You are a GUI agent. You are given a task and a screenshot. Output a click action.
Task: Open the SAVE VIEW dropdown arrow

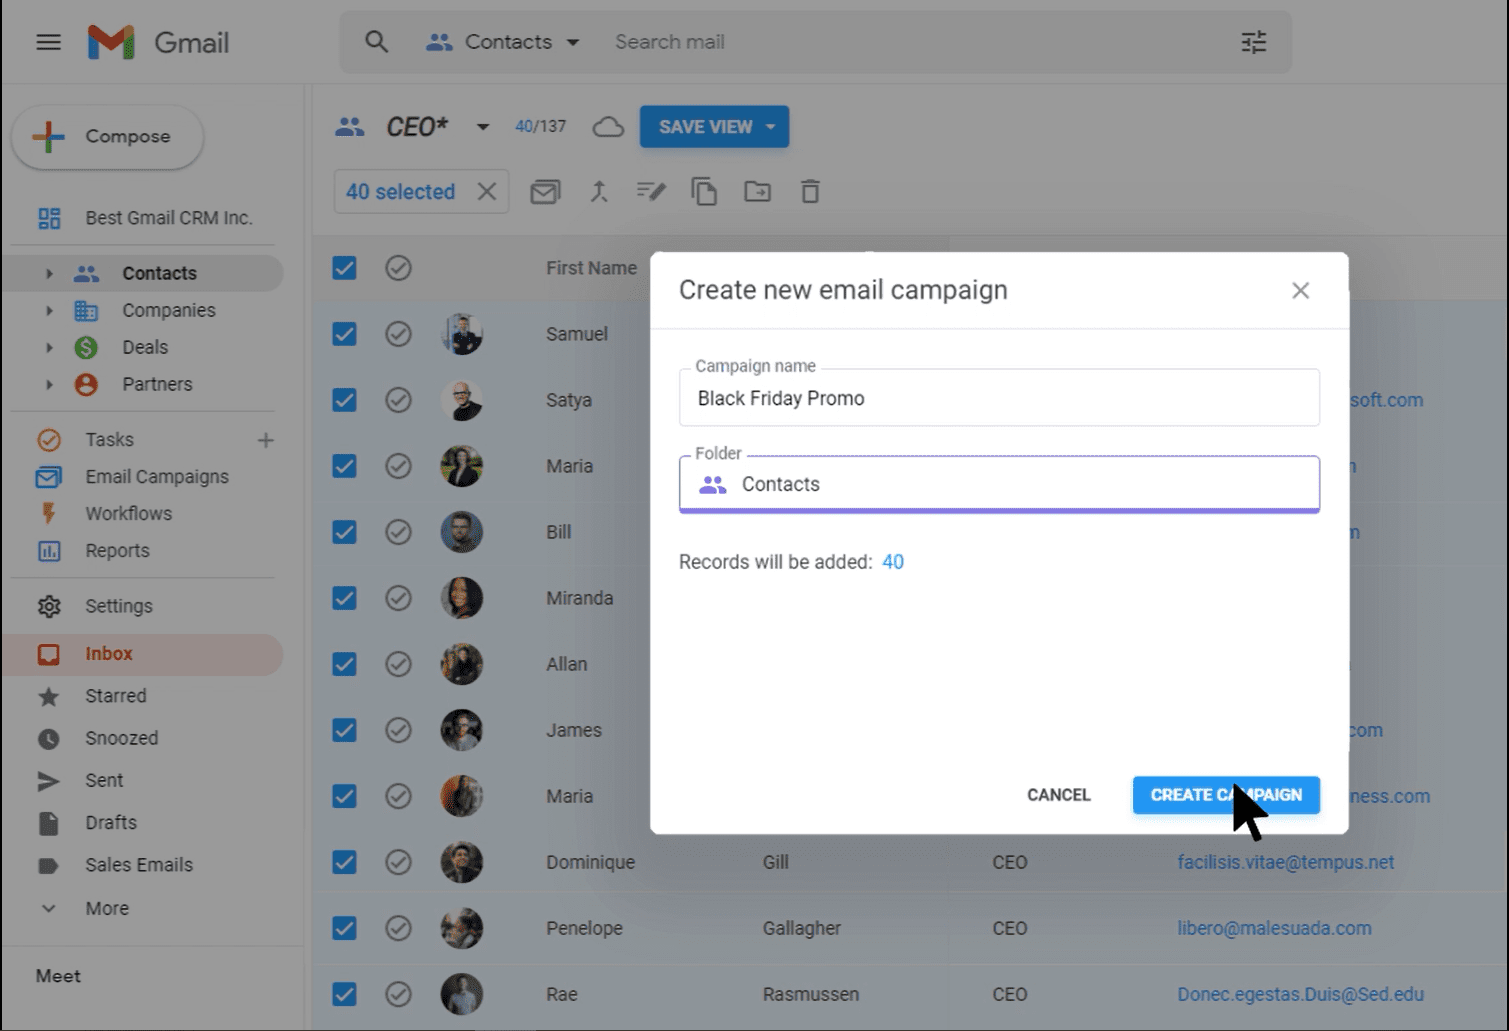pos(770,127)
